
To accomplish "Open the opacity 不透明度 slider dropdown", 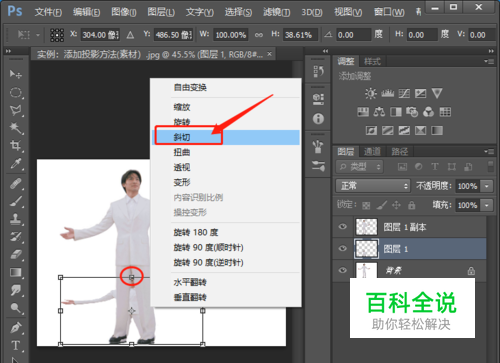I will click(x=487, y=186).
